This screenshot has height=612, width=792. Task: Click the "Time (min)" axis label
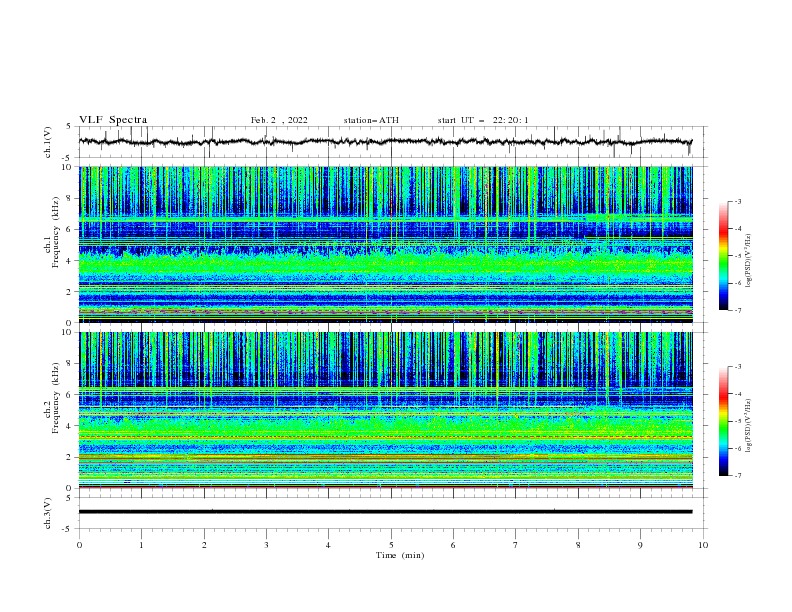point(400,555)
